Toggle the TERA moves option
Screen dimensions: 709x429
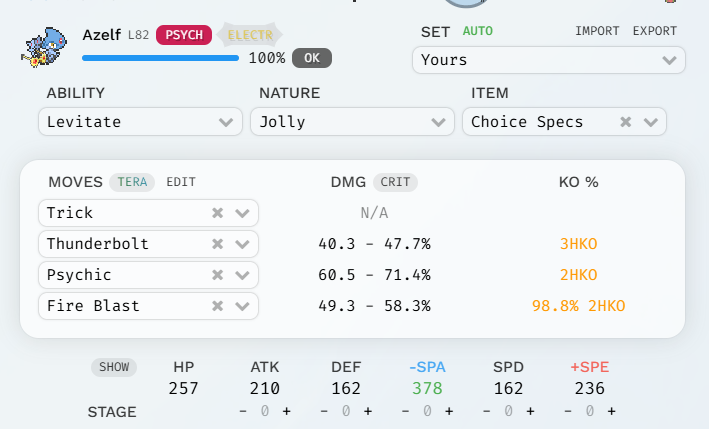132,182
